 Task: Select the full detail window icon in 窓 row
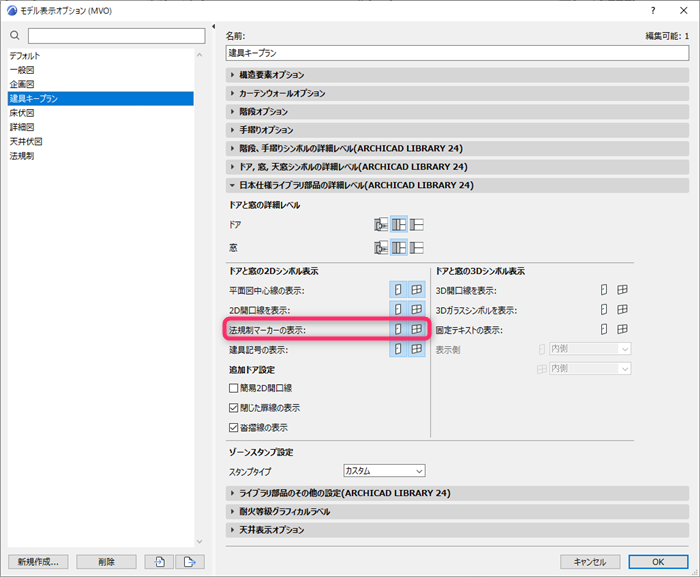pos(381,247)
